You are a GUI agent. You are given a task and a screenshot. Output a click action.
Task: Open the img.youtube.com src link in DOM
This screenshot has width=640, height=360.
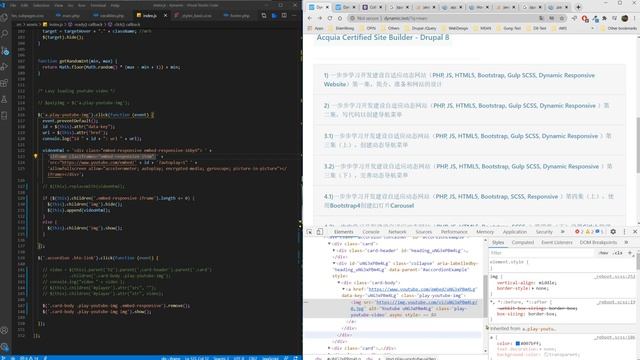(426, 302)
